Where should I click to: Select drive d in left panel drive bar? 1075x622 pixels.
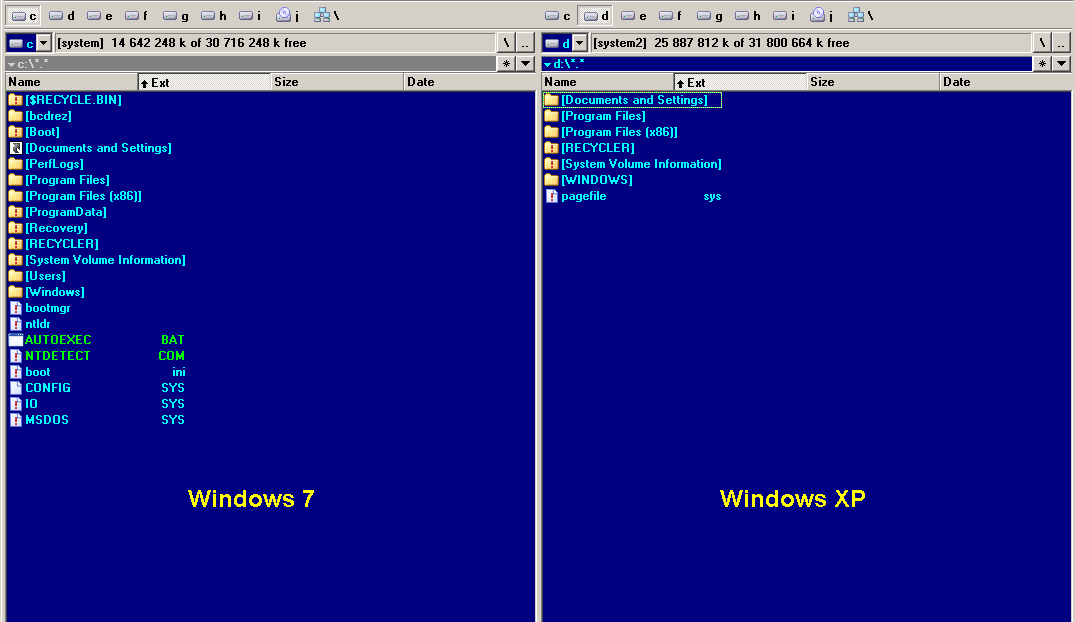(x=62, y=15)
